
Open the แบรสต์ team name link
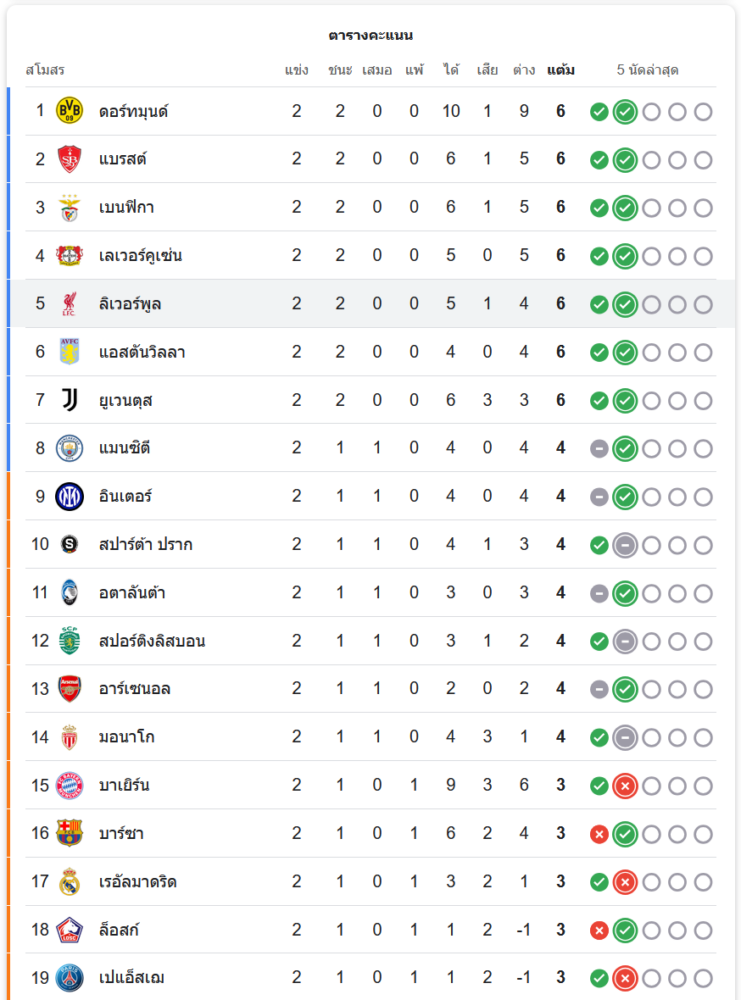pyautogui.click(x=123, y=159)
